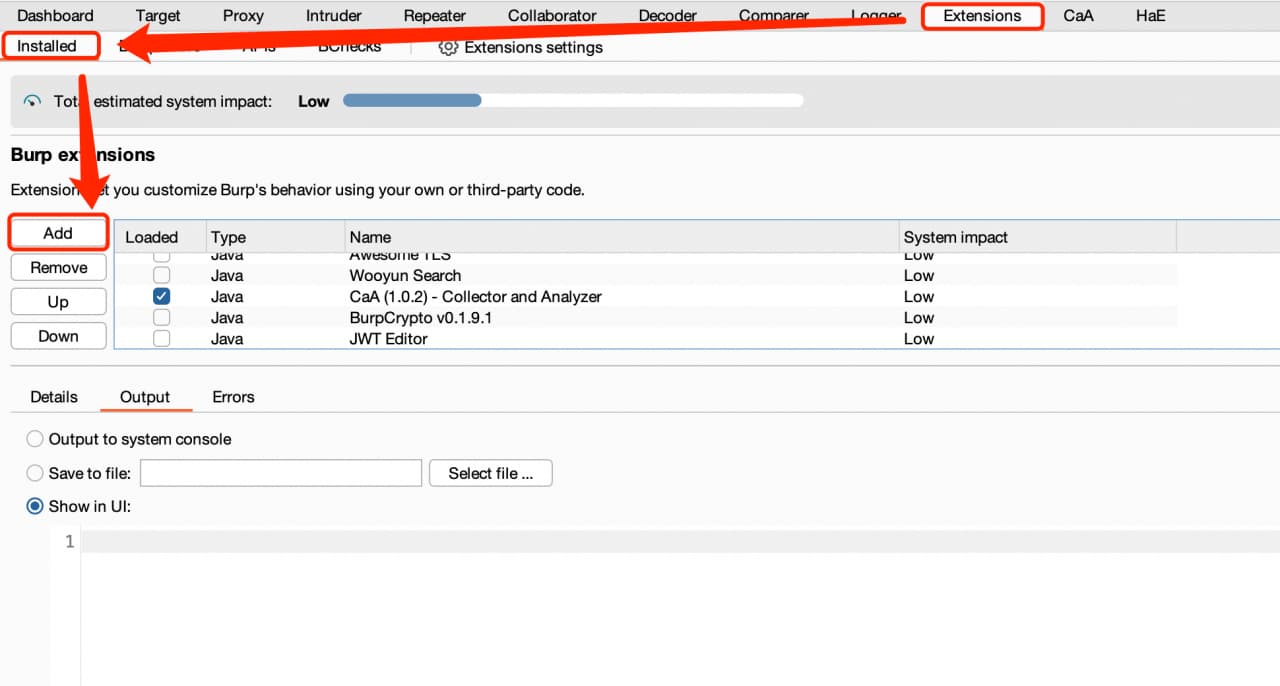Uncheck the CaA Collector and Analyzer extension
The height and width of the screenshot is (686, 1280).
tap(161, 296)
